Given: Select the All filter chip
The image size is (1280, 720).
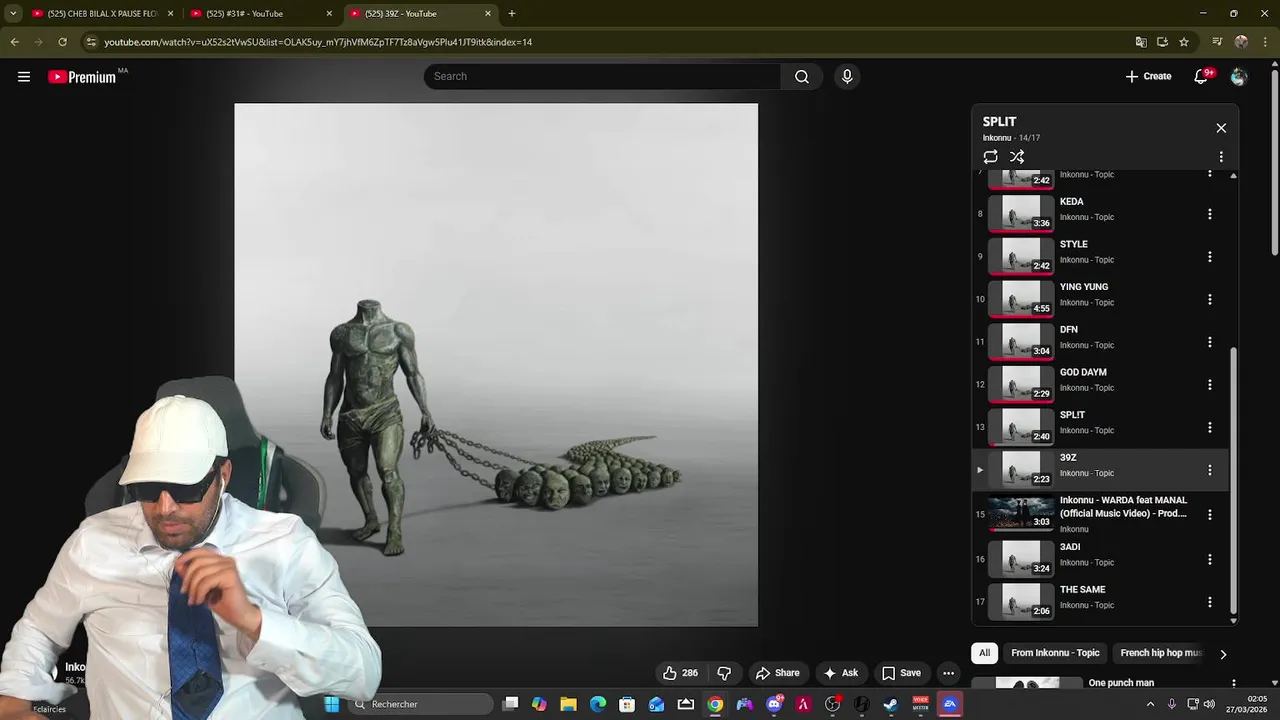Looking at the screenshot, I should click(x=984, y=653).
